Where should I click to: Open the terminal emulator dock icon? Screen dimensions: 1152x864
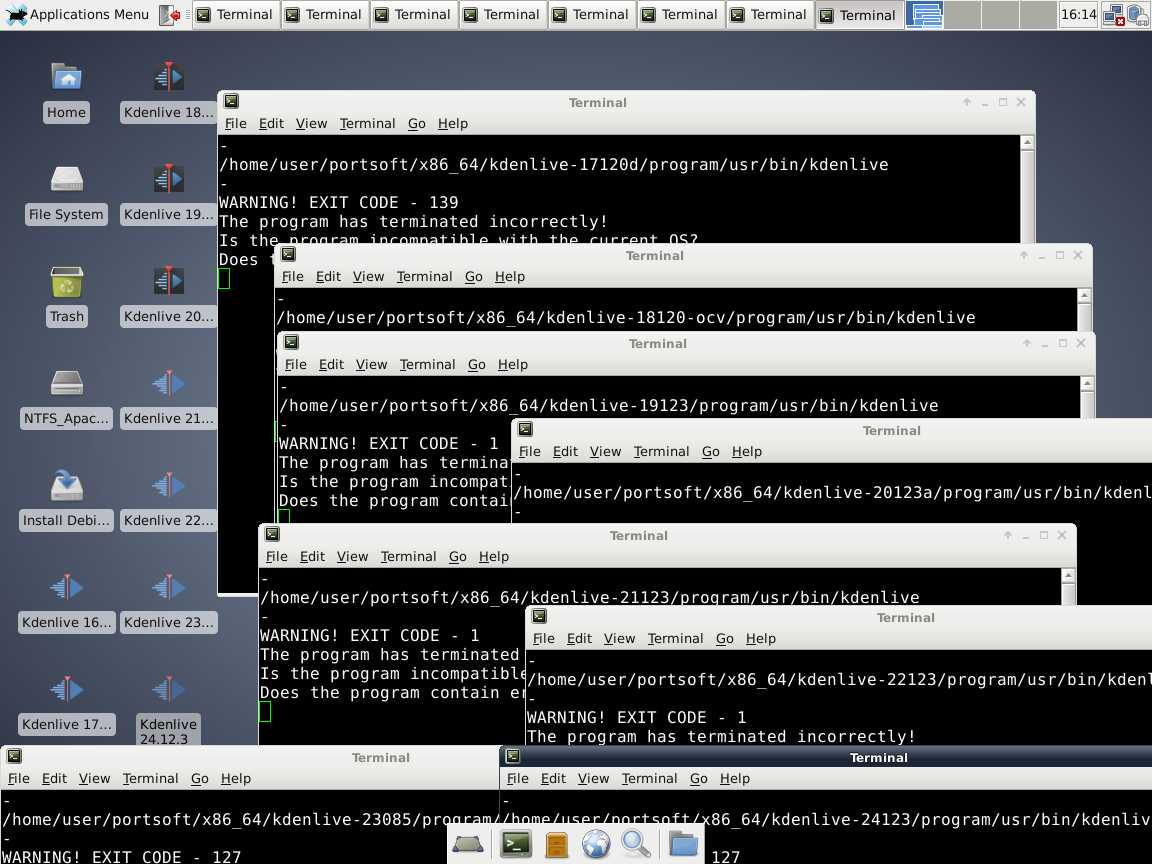point(516,844)
